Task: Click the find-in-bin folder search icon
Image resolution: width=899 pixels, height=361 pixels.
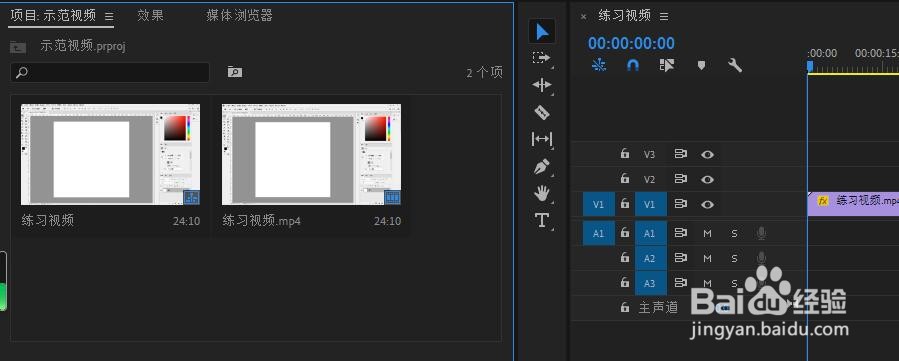Action: (234, 72)
